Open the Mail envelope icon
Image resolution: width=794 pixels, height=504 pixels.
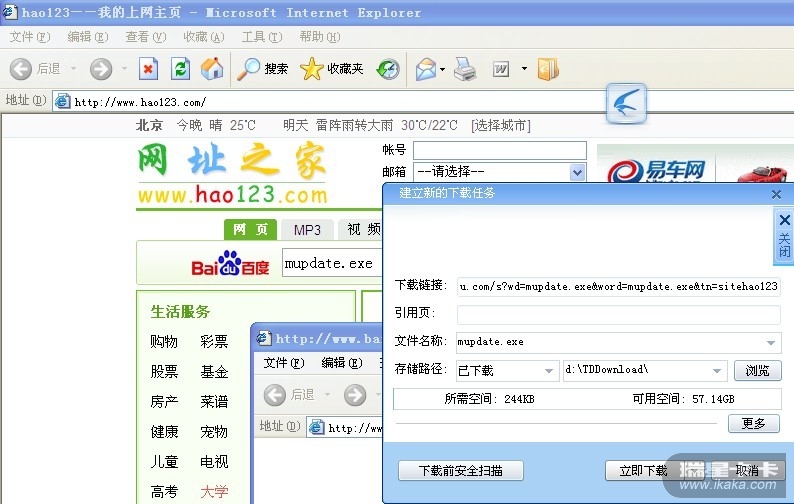tap(426, 69)
